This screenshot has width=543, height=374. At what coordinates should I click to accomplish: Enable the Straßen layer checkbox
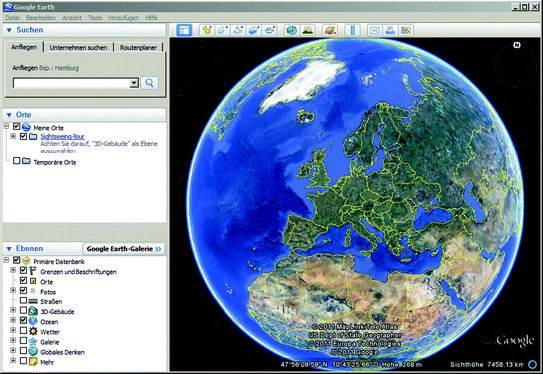pos(23,300)
